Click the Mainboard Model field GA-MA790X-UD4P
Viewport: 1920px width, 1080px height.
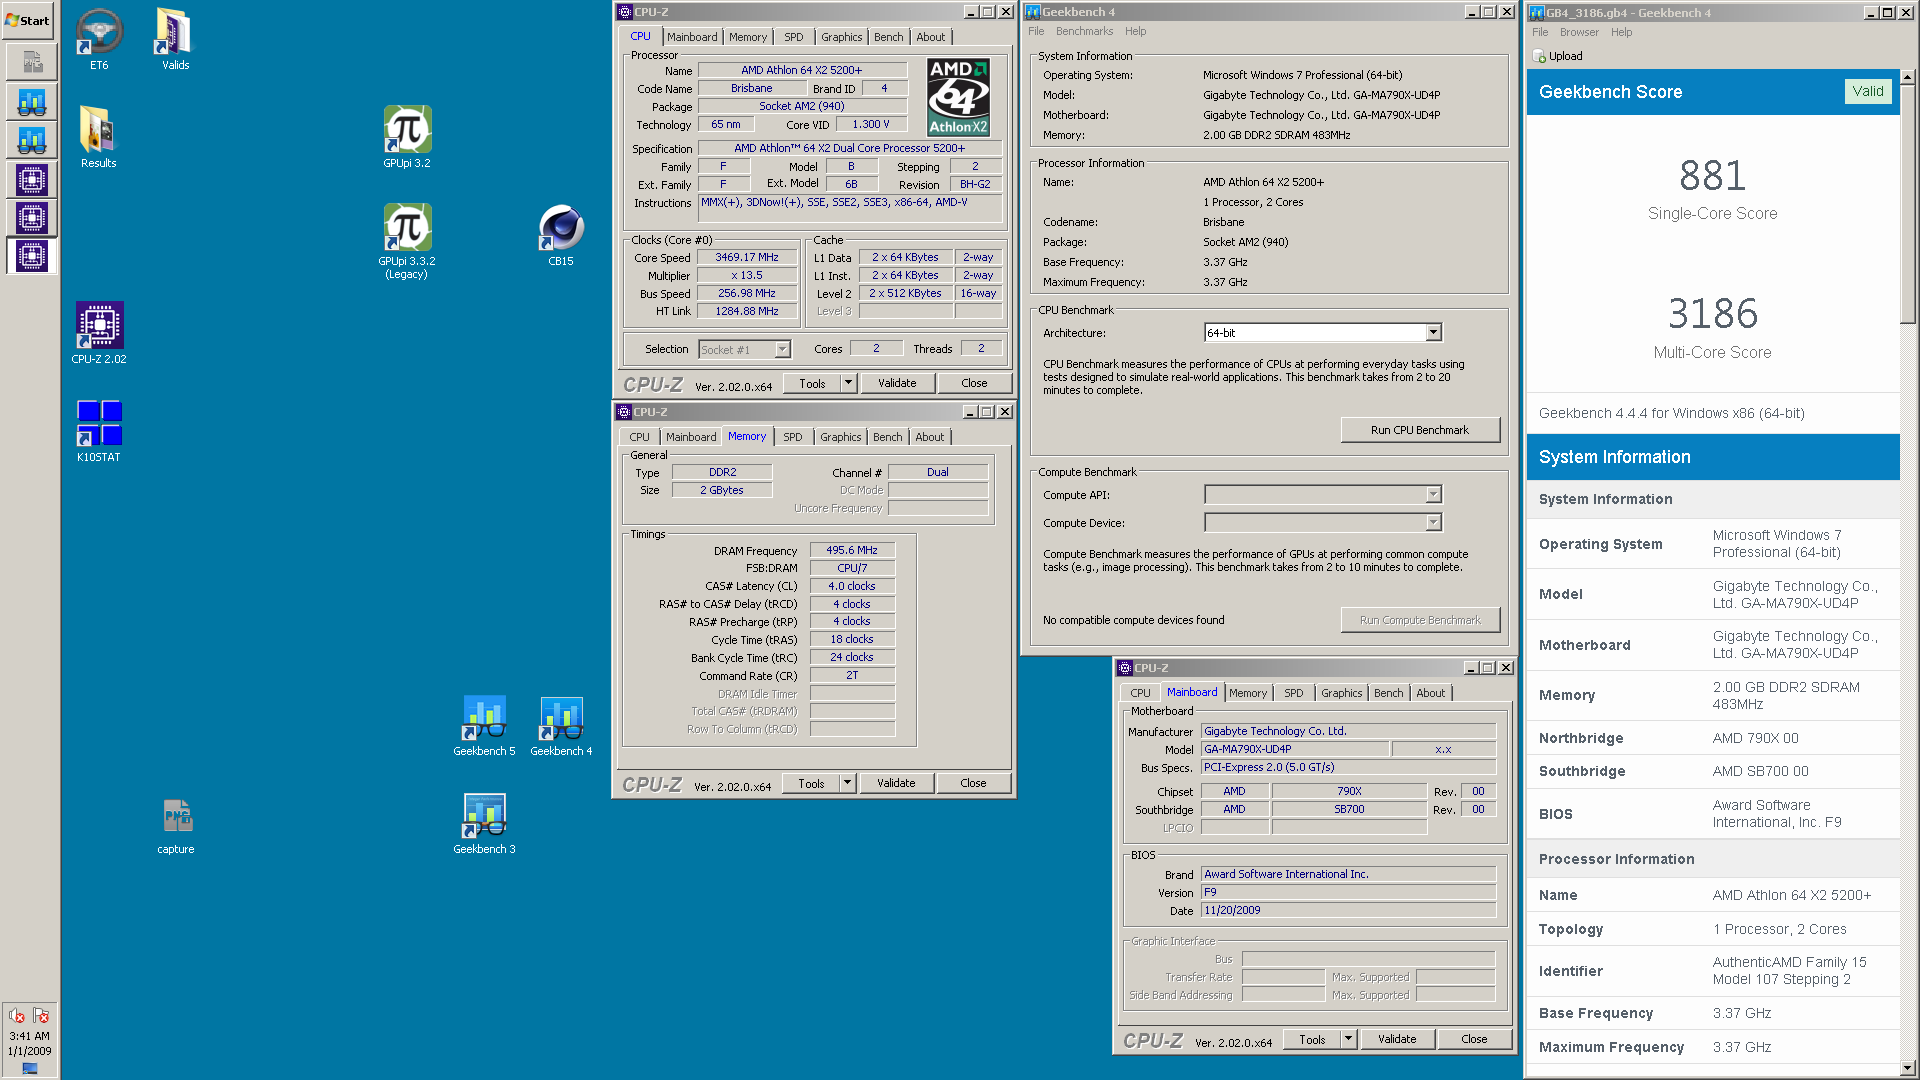point(1294,749)
